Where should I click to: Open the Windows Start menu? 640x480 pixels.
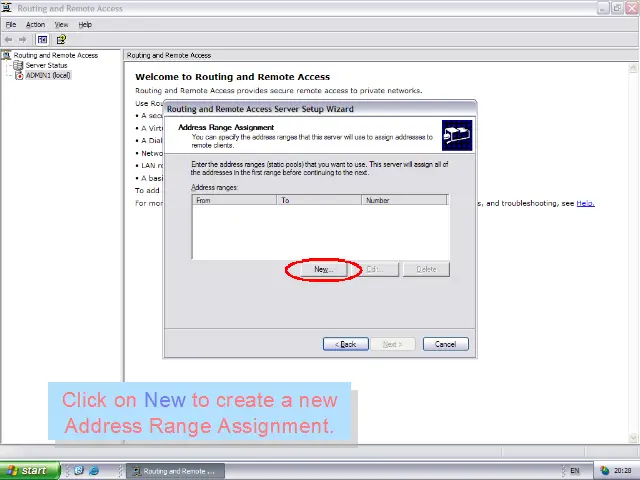click(x=30, y=471)
